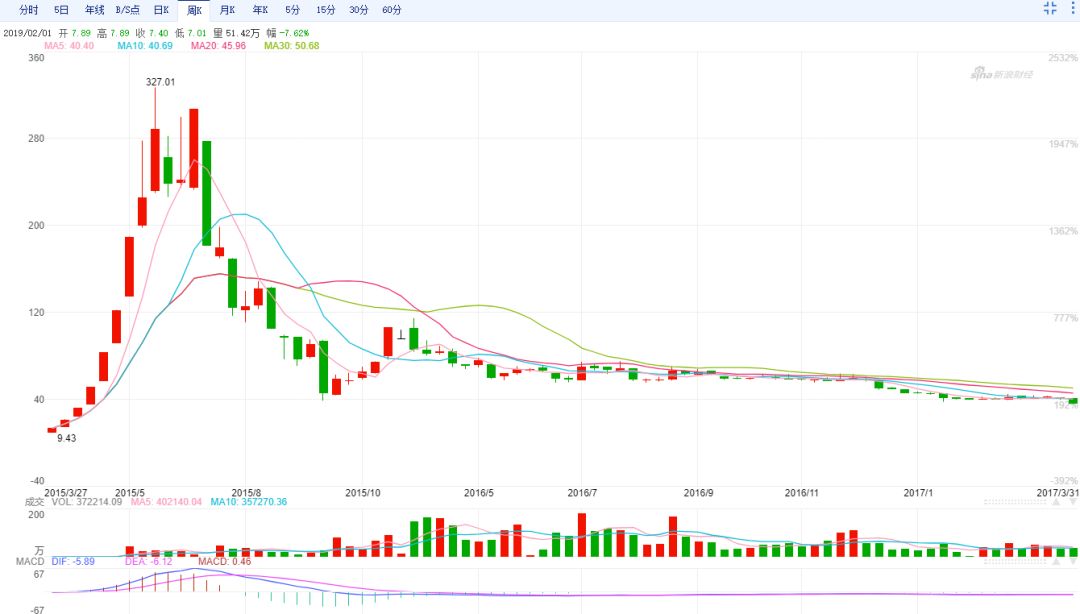Select the 年线 yearly line tab
The image size is (1080, 614).
click(x=94, y=10)
